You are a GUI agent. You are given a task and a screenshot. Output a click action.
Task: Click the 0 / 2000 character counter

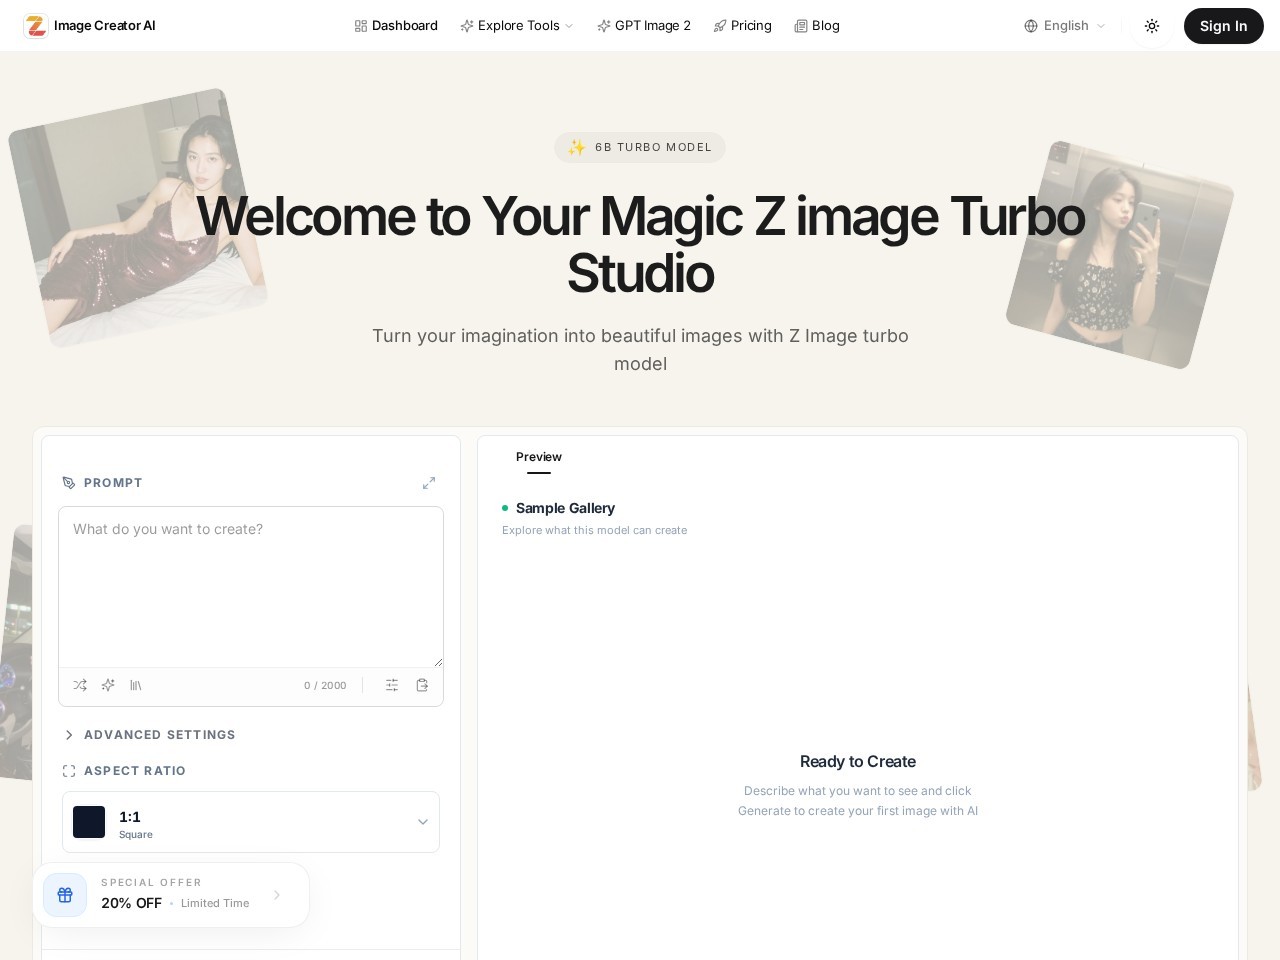coord(325,686)
